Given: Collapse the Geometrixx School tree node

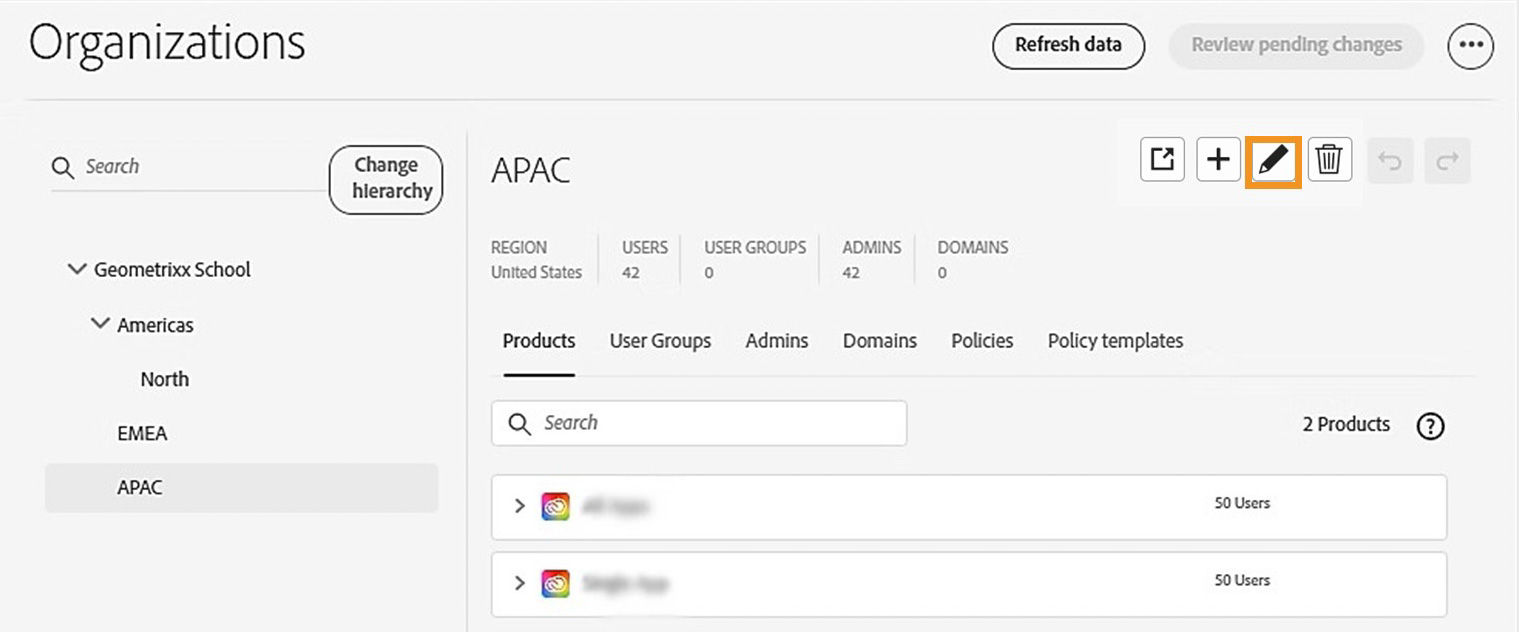Looking at the screenshot, I should (77, 270).
